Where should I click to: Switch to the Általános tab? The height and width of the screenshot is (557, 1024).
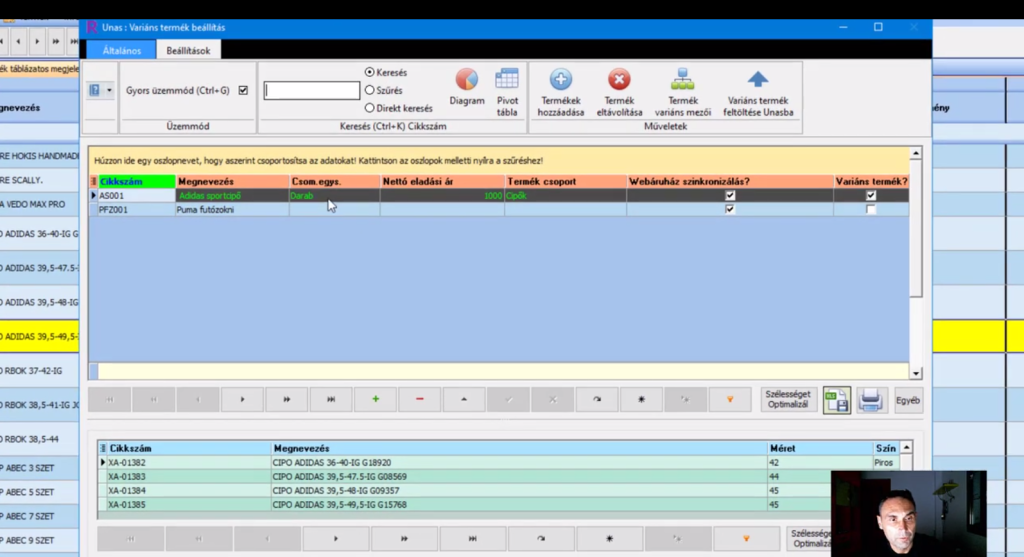121,50
